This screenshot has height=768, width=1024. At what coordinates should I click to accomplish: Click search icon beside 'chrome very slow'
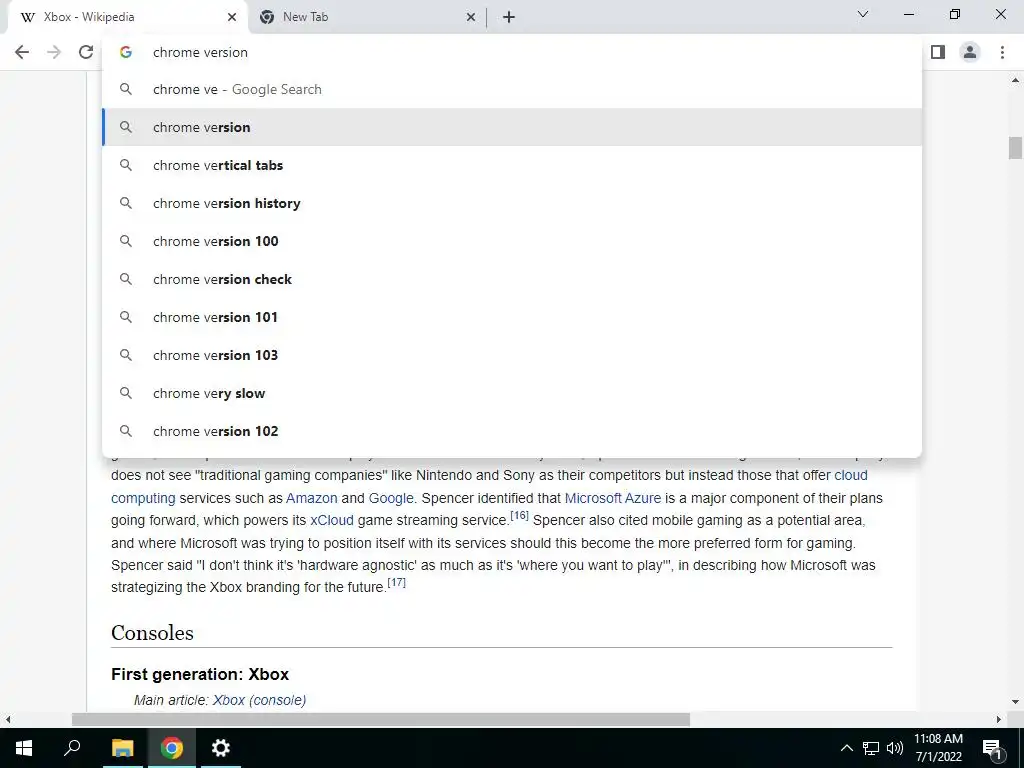tap(126, 393)
